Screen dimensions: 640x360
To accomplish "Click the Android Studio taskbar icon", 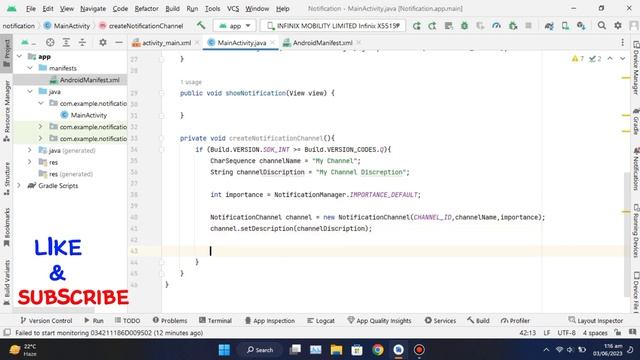I will click(398, 350).
